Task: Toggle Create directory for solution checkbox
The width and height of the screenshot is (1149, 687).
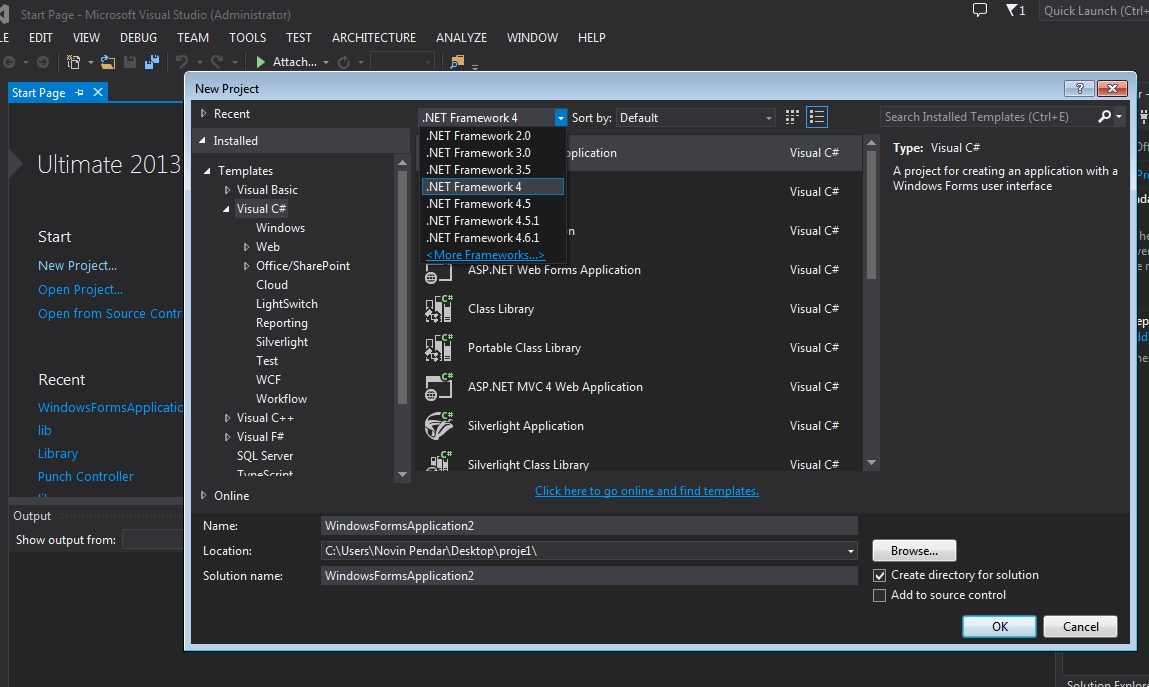Action: [x=879, y=576]
